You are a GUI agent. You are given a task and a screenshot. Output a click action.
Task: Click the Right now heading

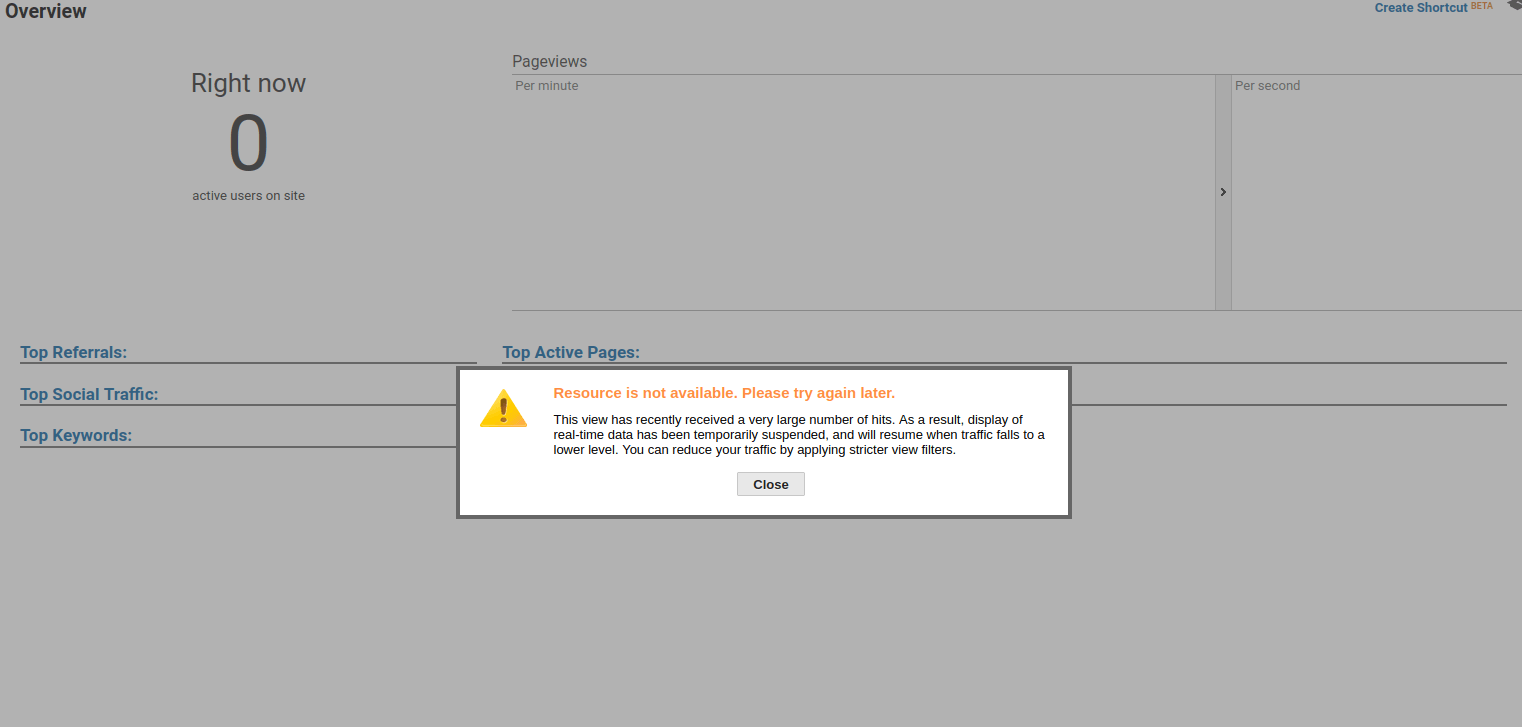pos(249,83)
